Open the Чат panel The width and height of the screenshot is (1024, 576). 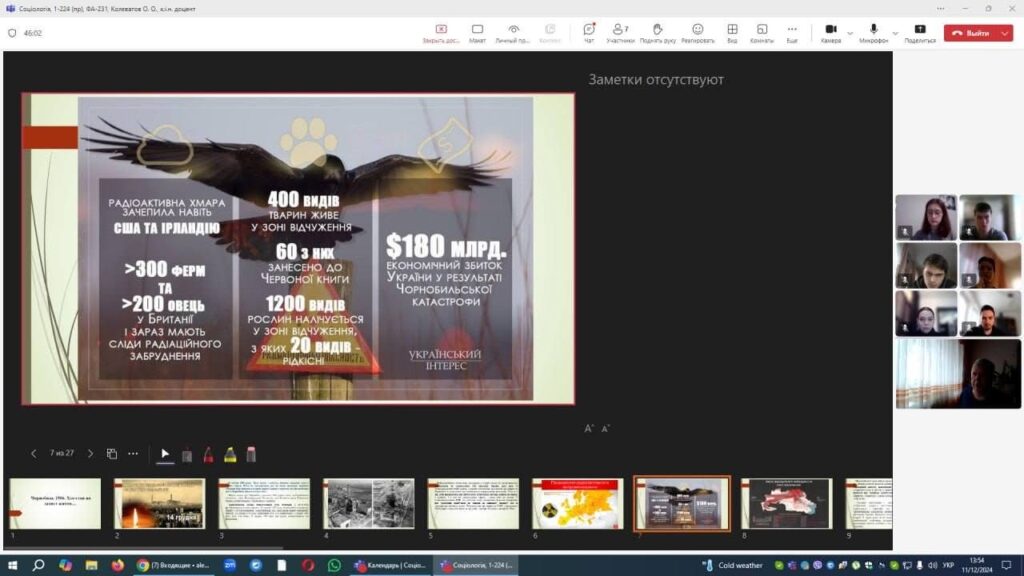(588, 33)
